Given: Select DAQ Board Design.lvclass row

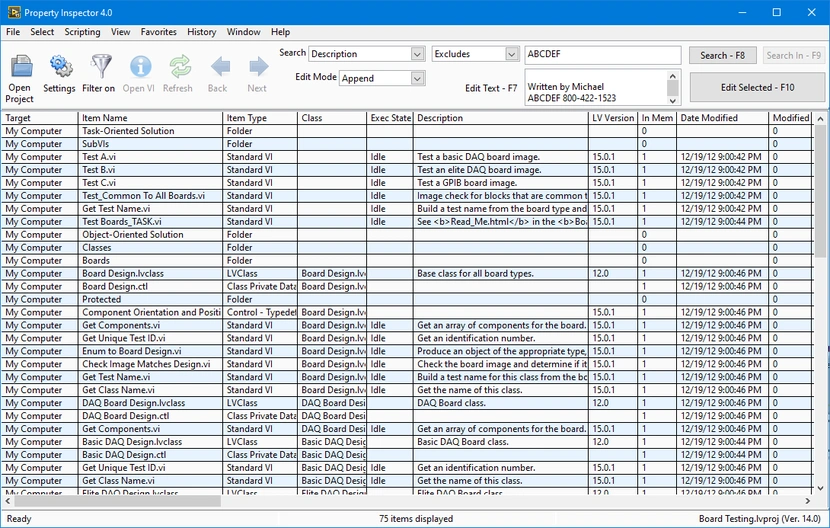Looking at the screenshot, I should click(407, 403).
